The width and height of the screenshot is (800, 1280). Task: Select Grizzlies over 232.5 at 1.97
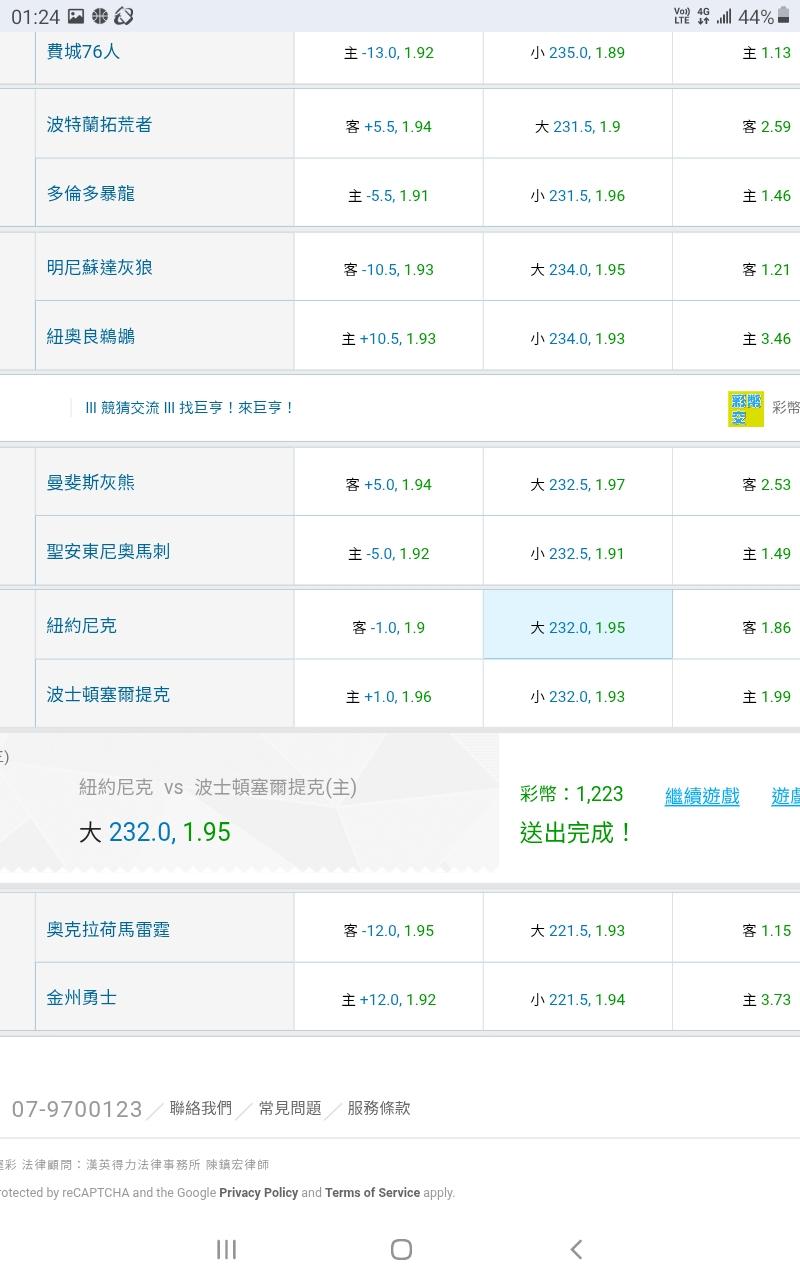click(577, 484)
